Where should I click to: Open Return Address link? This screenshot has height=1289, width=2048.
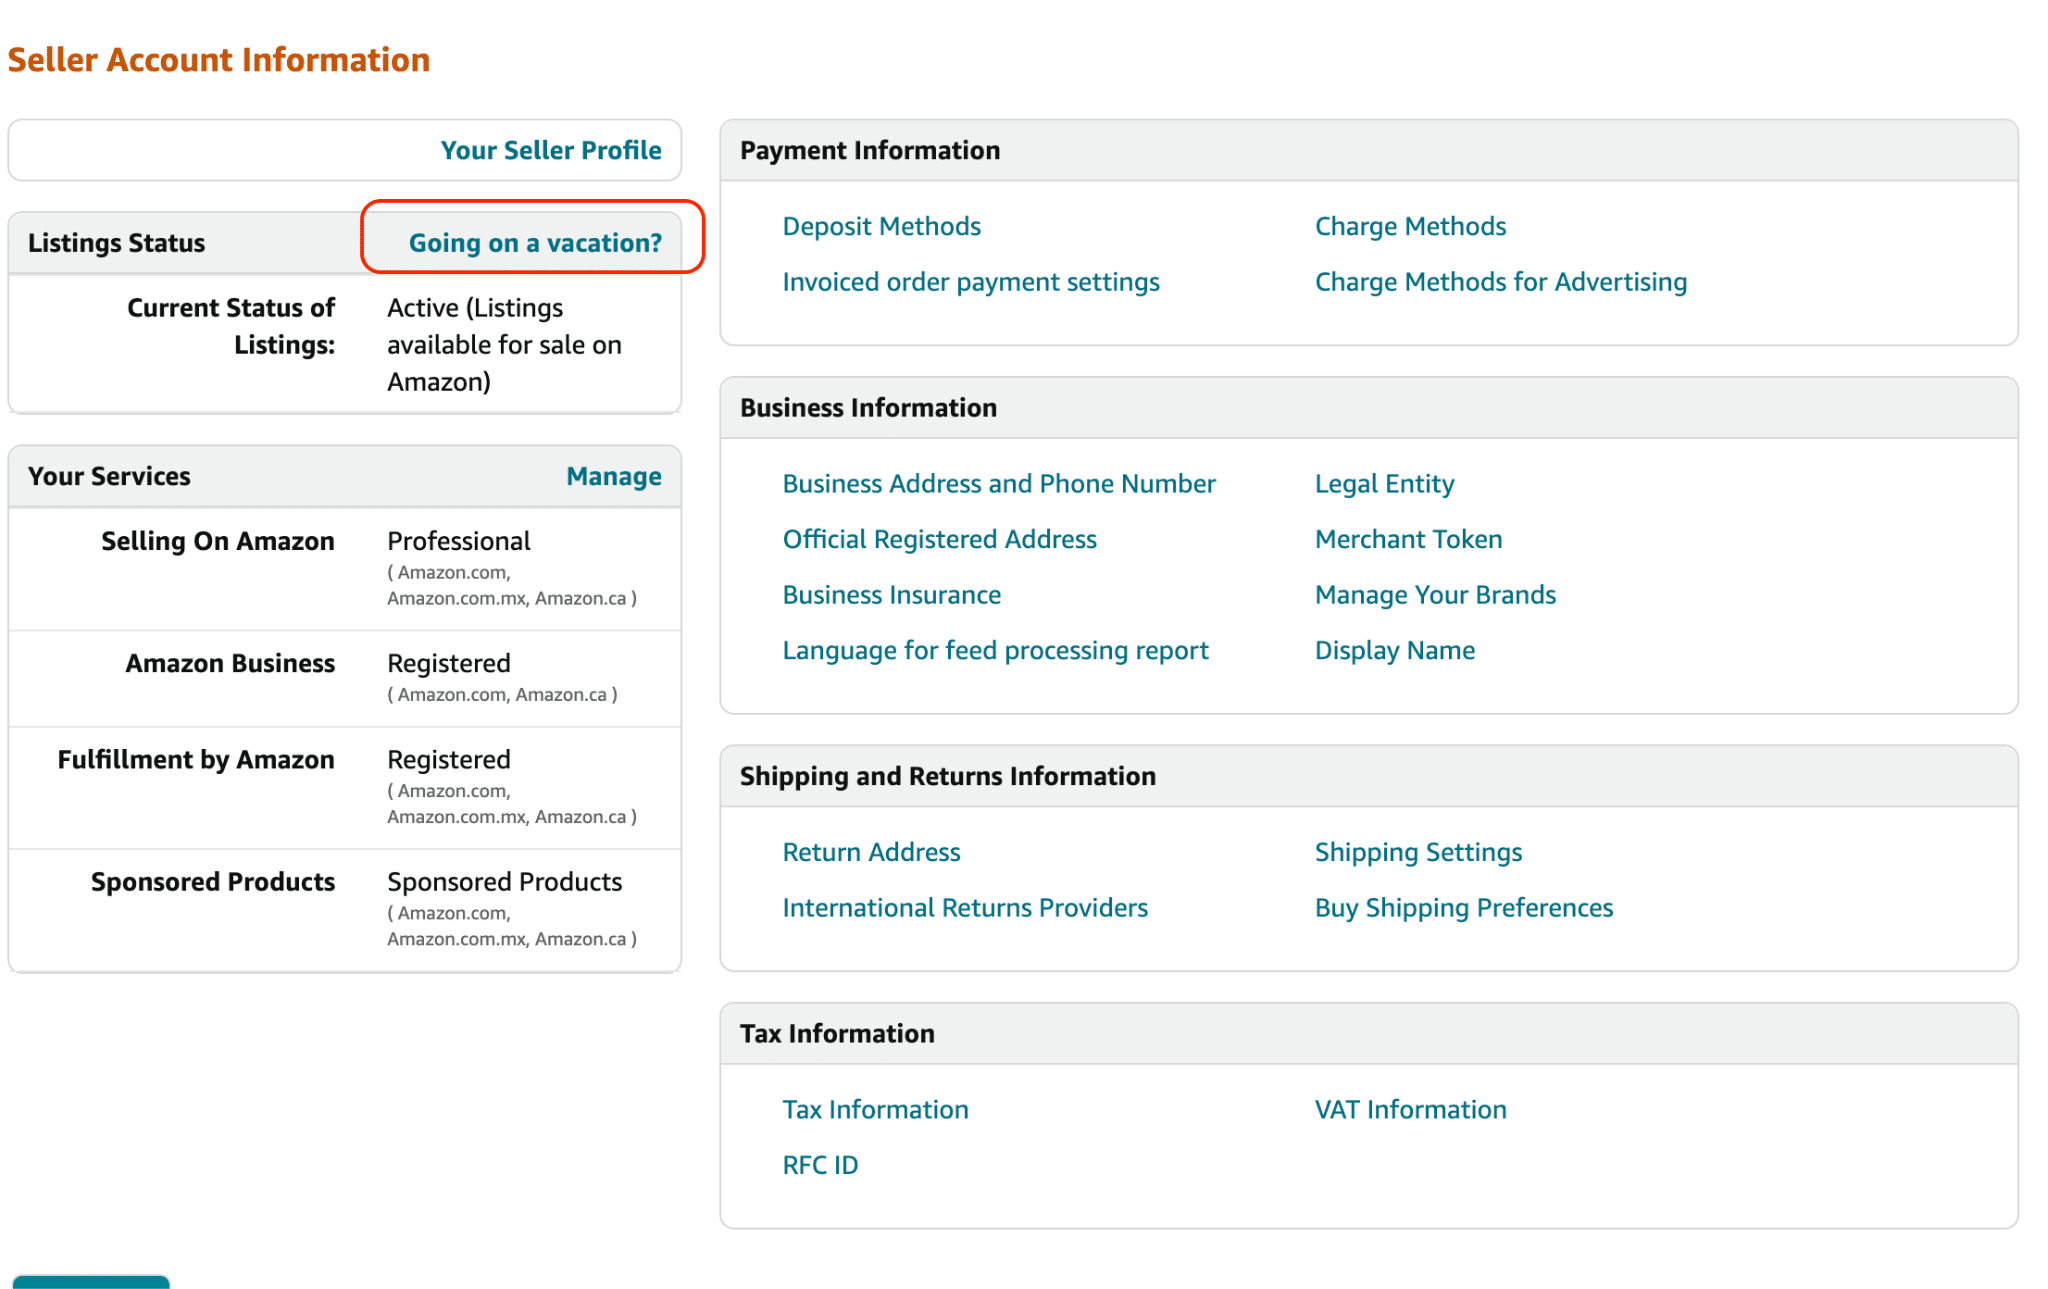pyautogui.click(x=871, y=852)
